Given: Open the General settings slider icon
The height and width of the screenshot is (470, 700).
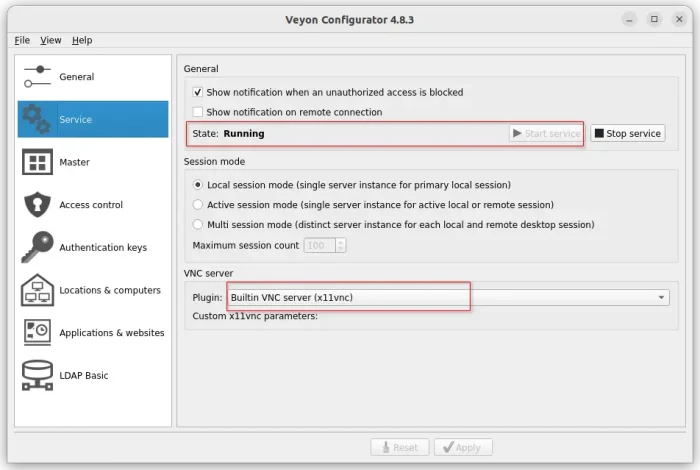Looking at the screenshot, I should (37, 77).
